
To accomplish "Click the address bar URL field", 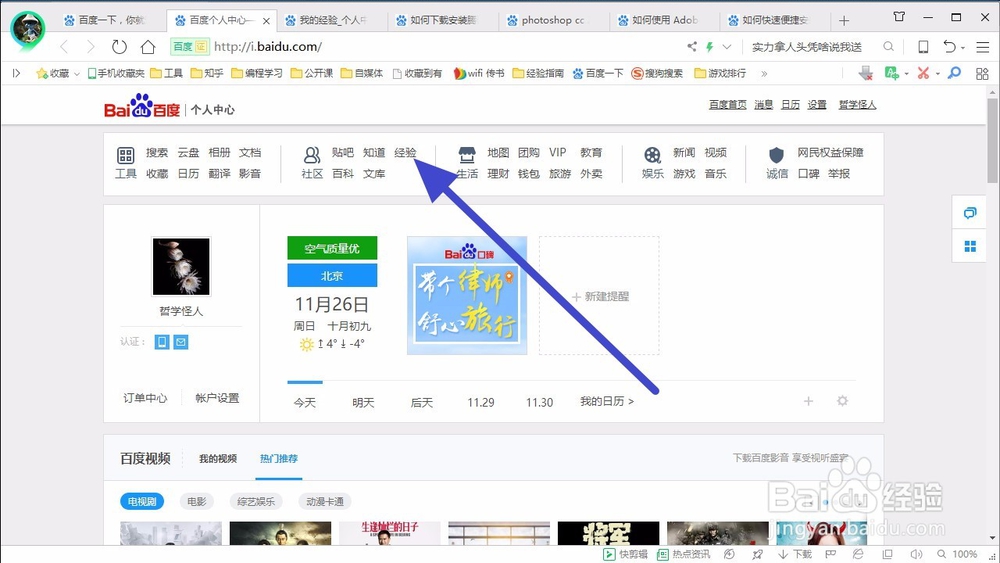I will point(446,47).
